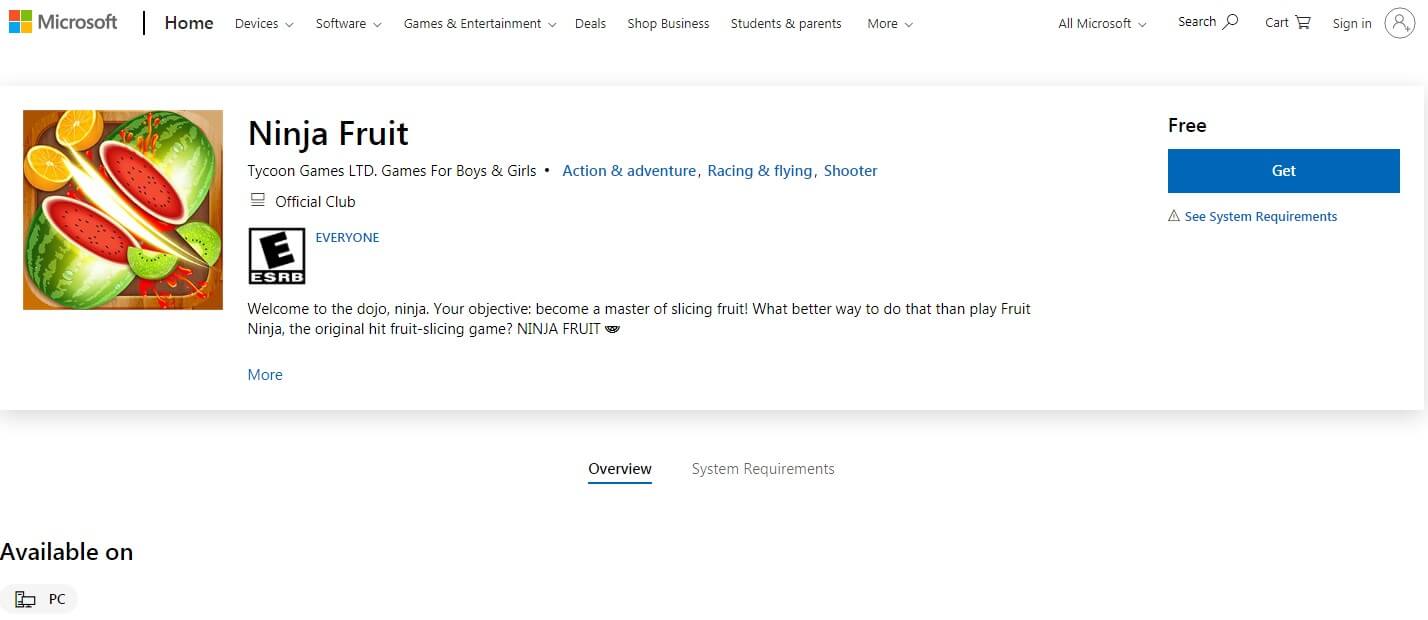Click the Ninja Fruit title
This screenshot has width=1428, height=620.
[x=328, y=133]
